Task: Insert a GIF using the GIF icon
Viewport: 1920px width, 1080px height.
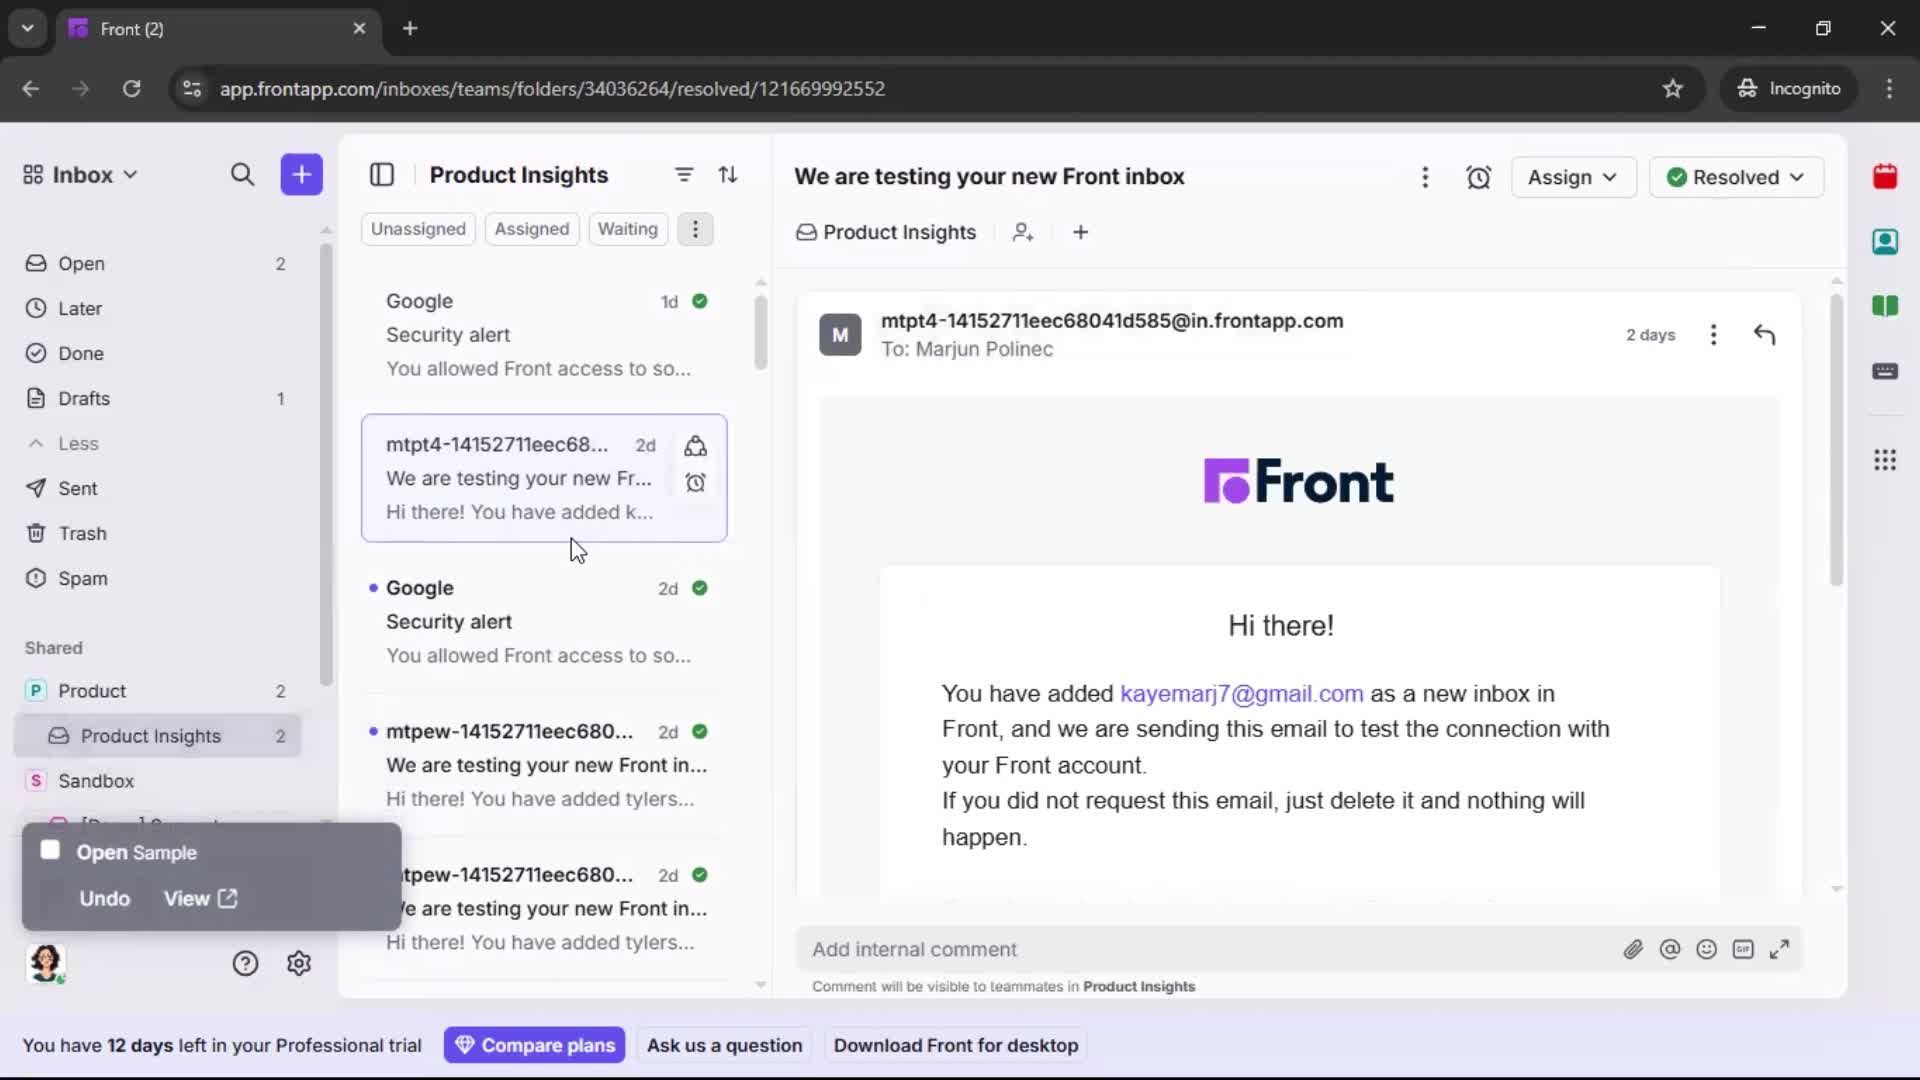Action: pos(1744,949)
